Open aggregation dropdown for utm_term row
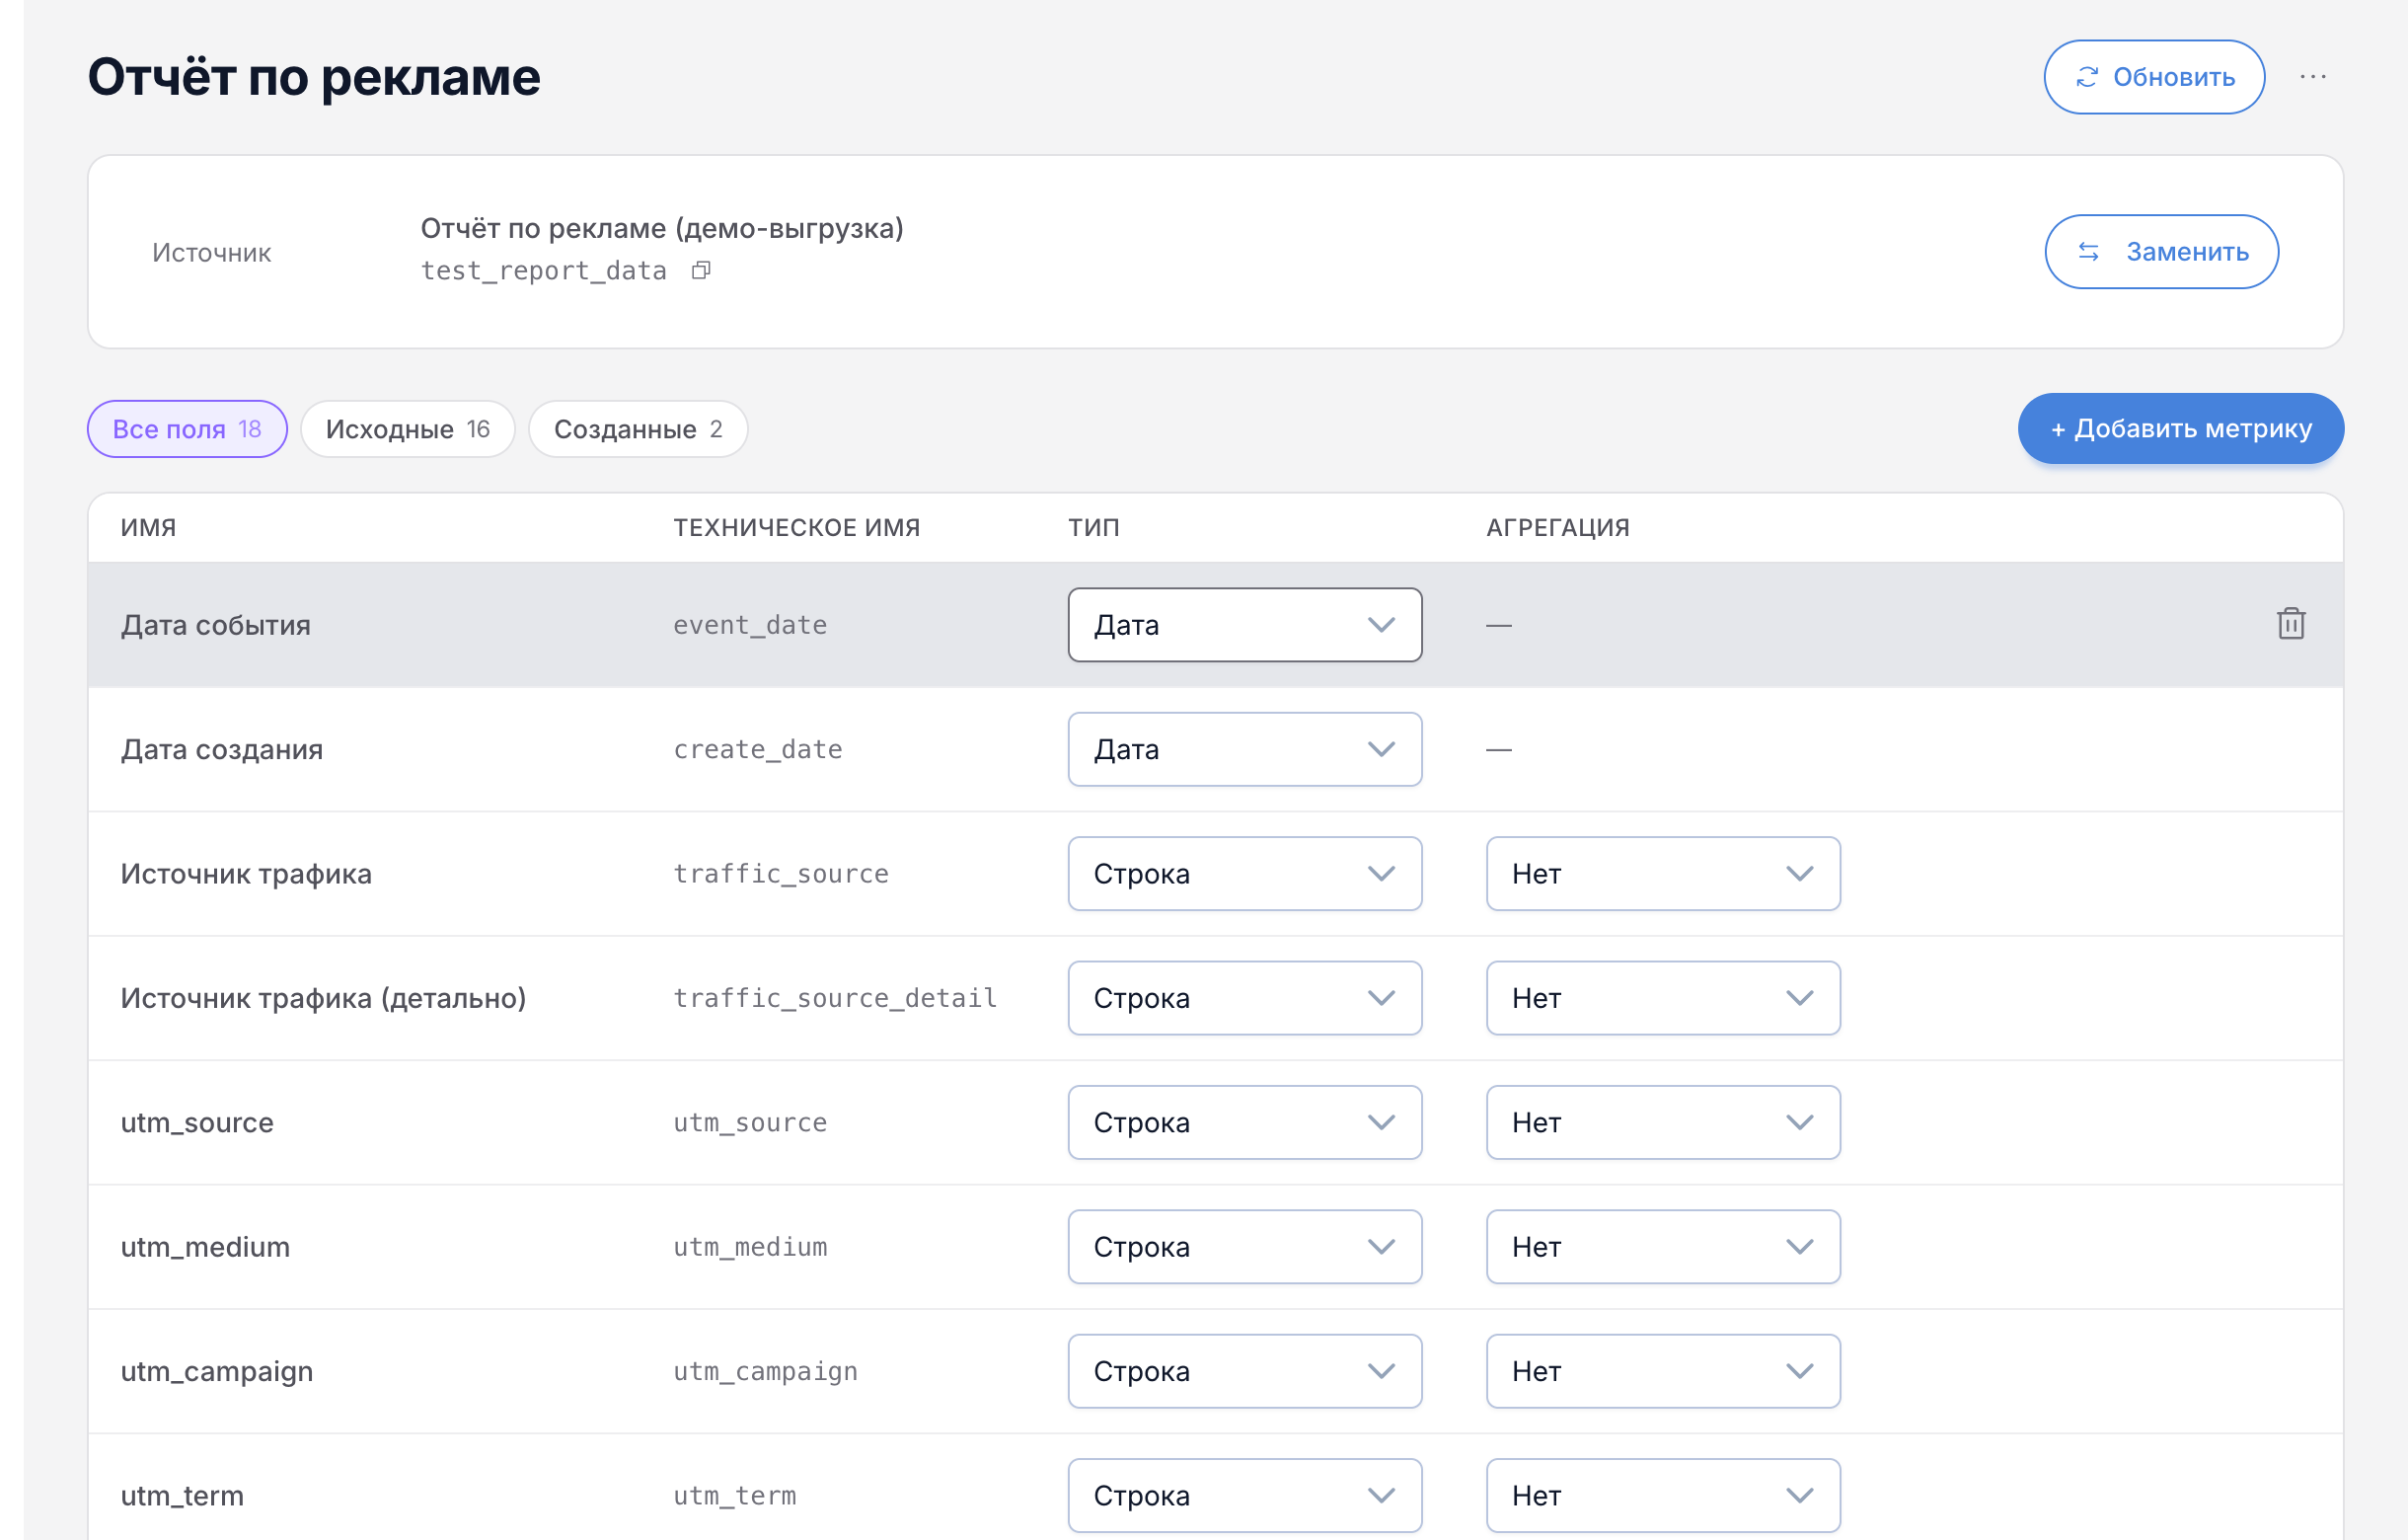 click(1663, 1495)
